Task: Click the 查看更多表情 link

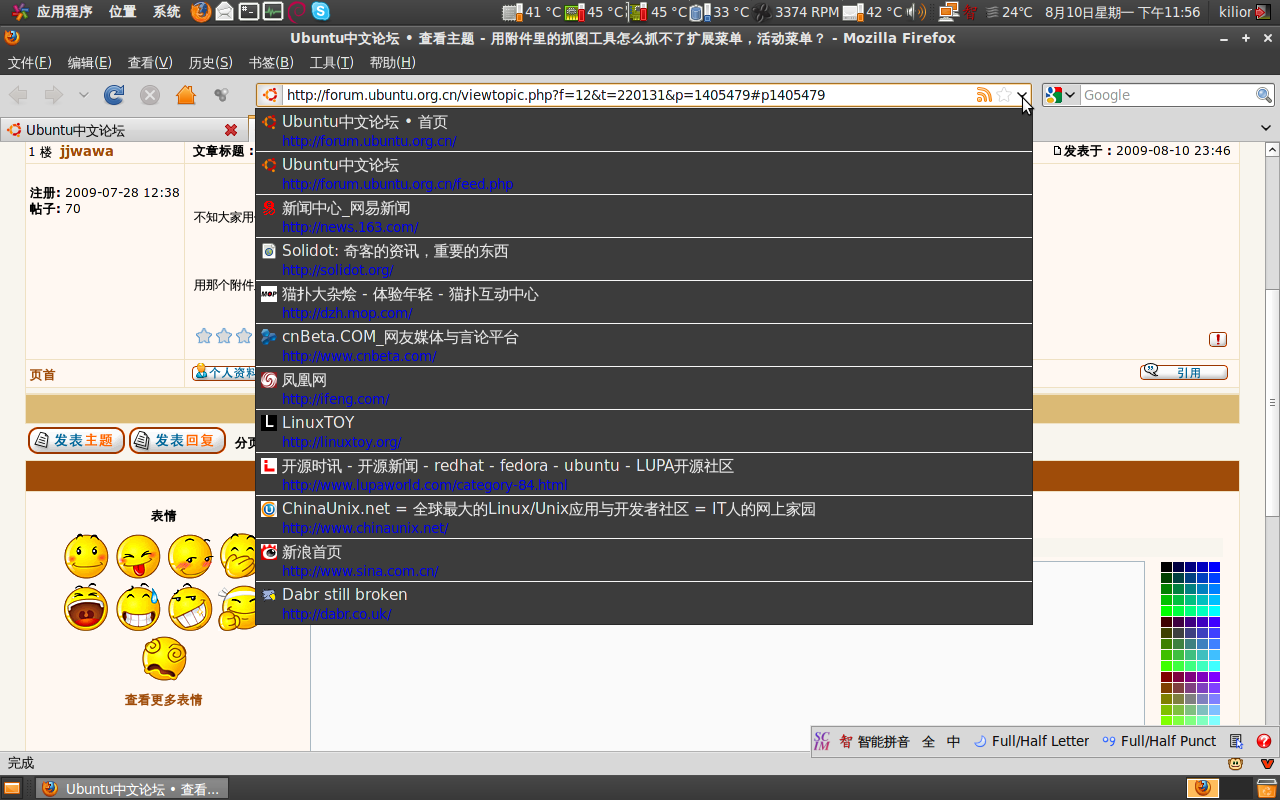Action: (163, 700)
